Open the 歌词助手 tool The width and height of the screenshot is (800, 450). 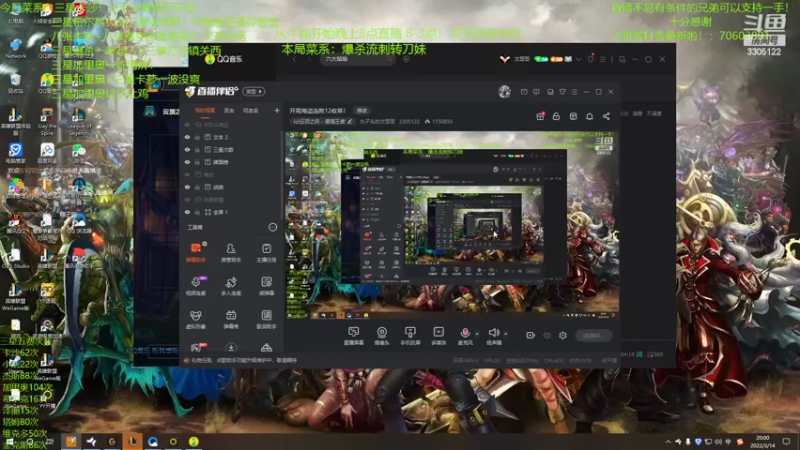click(x=266, y=319)
